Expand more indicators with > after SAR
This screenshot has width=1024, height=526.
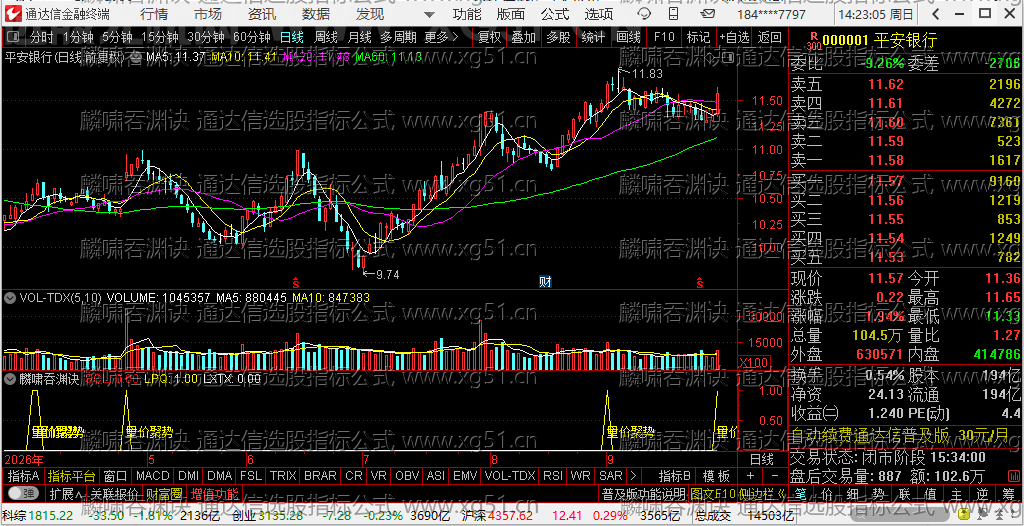tap(632, 475)
